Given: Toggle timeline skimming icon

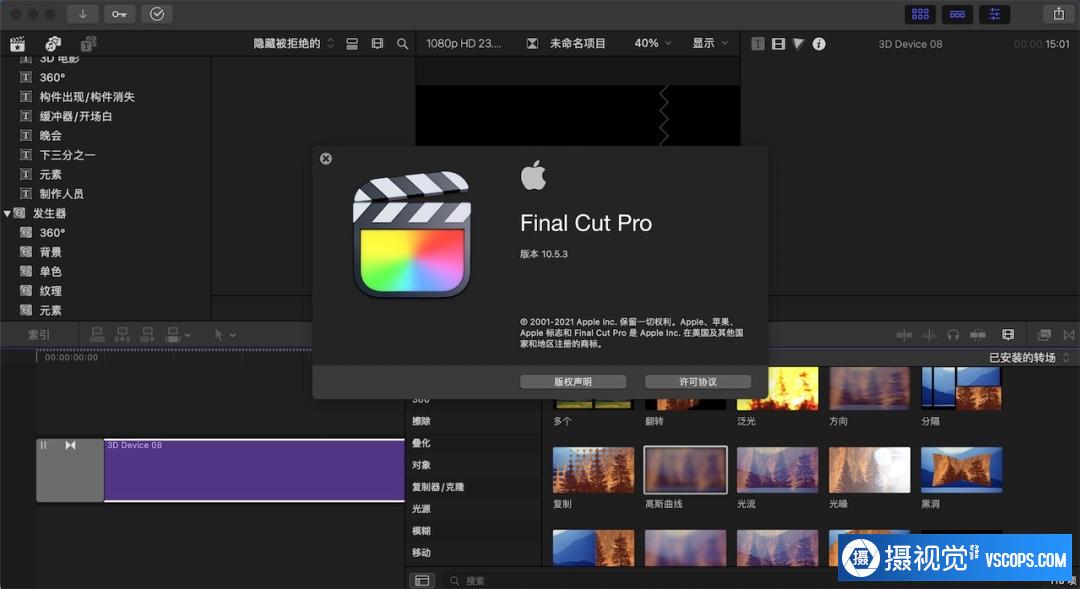Looking at the screenshot, I should [x=904, y=335].
